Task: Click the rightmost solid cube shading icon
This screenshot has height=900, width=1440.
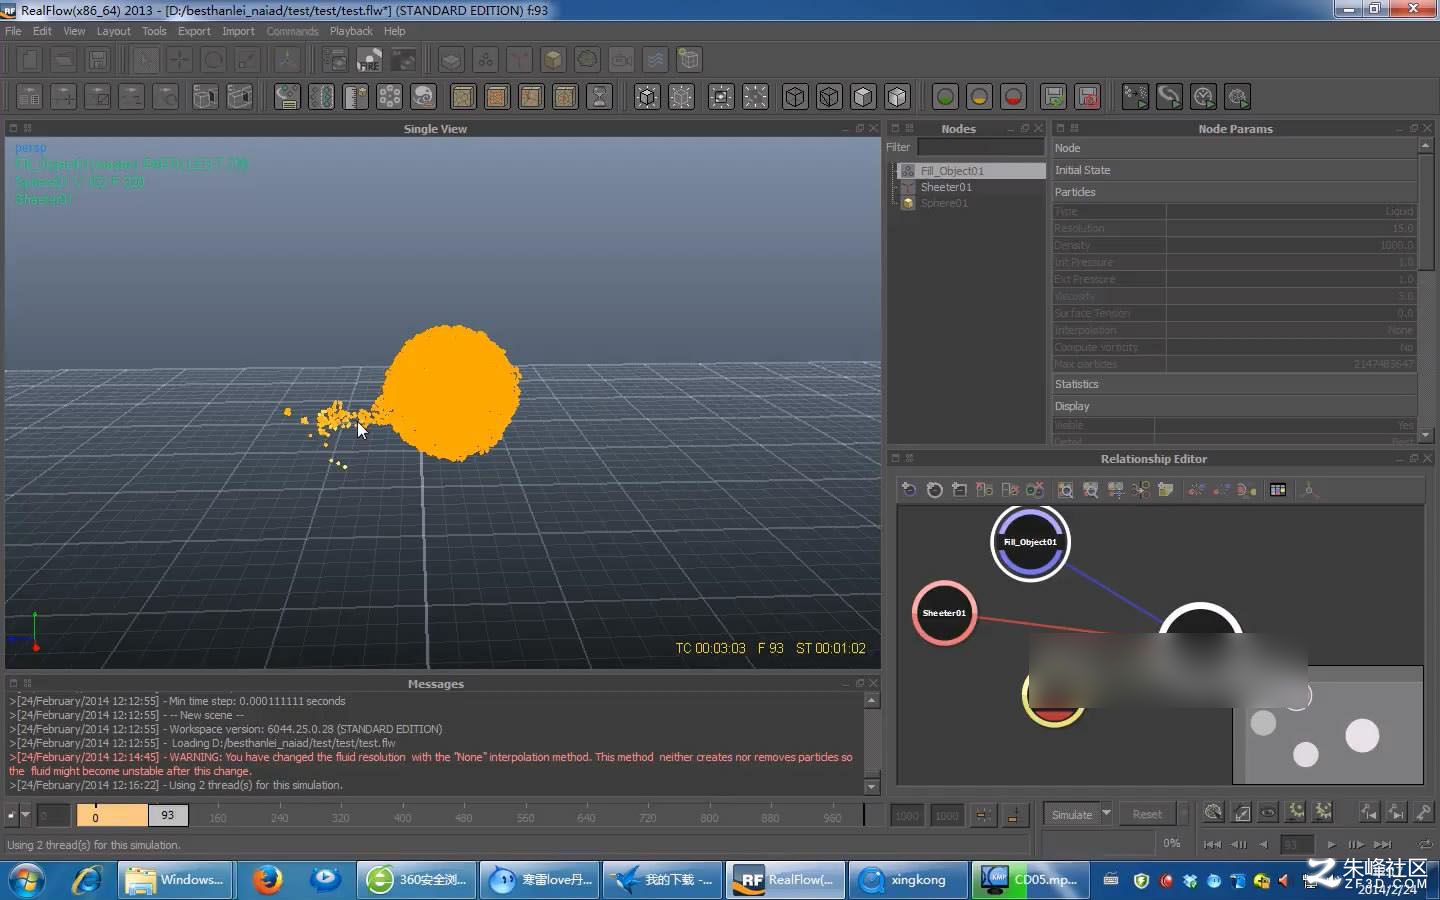Action: click(x=897, y=97)
